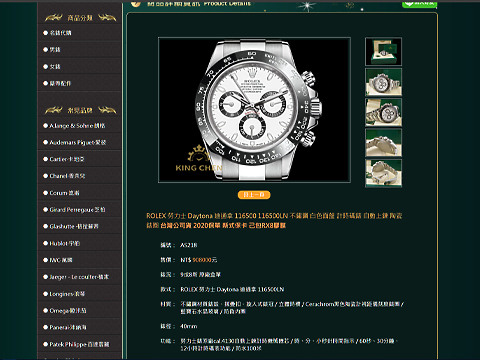Open the Girard Perregaux brand link
This screenshot has width=480, height=360.
click(x=77, y=210)
